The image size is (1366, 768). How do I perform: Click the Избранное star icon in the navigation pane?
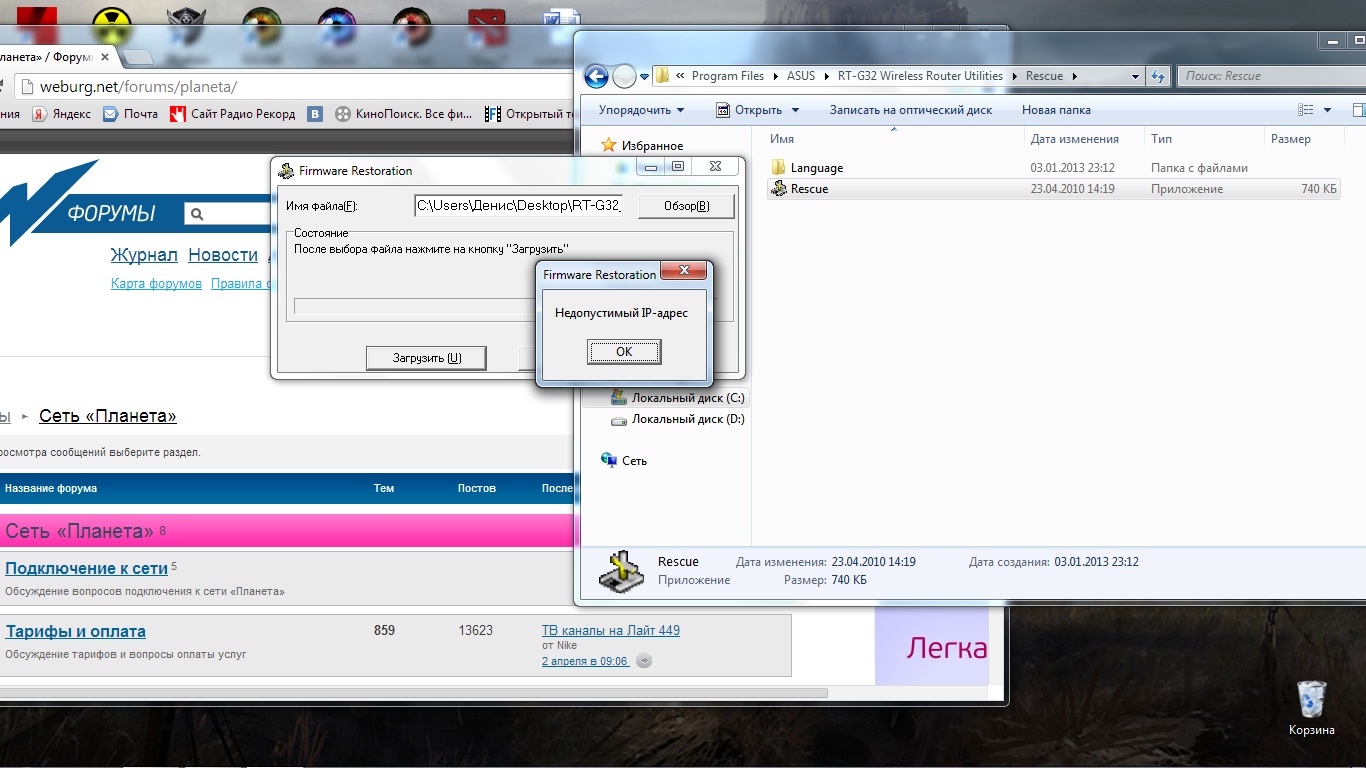coord(608,146)
